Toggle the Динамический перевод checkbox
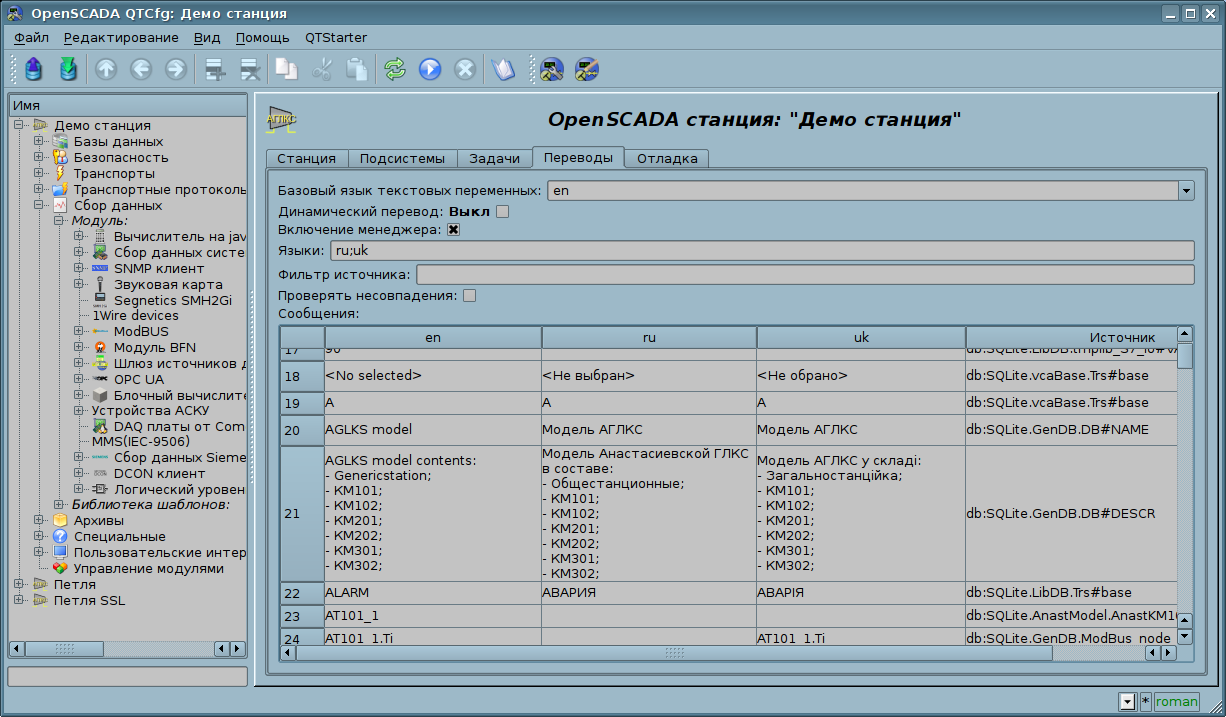 pyautogui.click(x=503, y=211)
